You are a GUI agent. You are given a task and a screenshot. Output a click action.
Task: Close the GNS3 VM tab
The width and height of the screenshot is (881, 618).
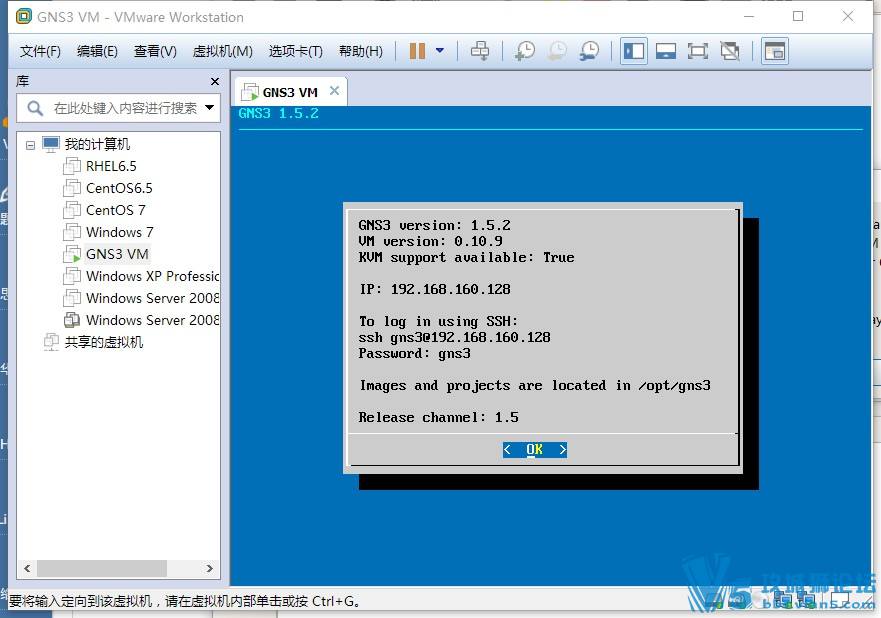coord(335,91)
